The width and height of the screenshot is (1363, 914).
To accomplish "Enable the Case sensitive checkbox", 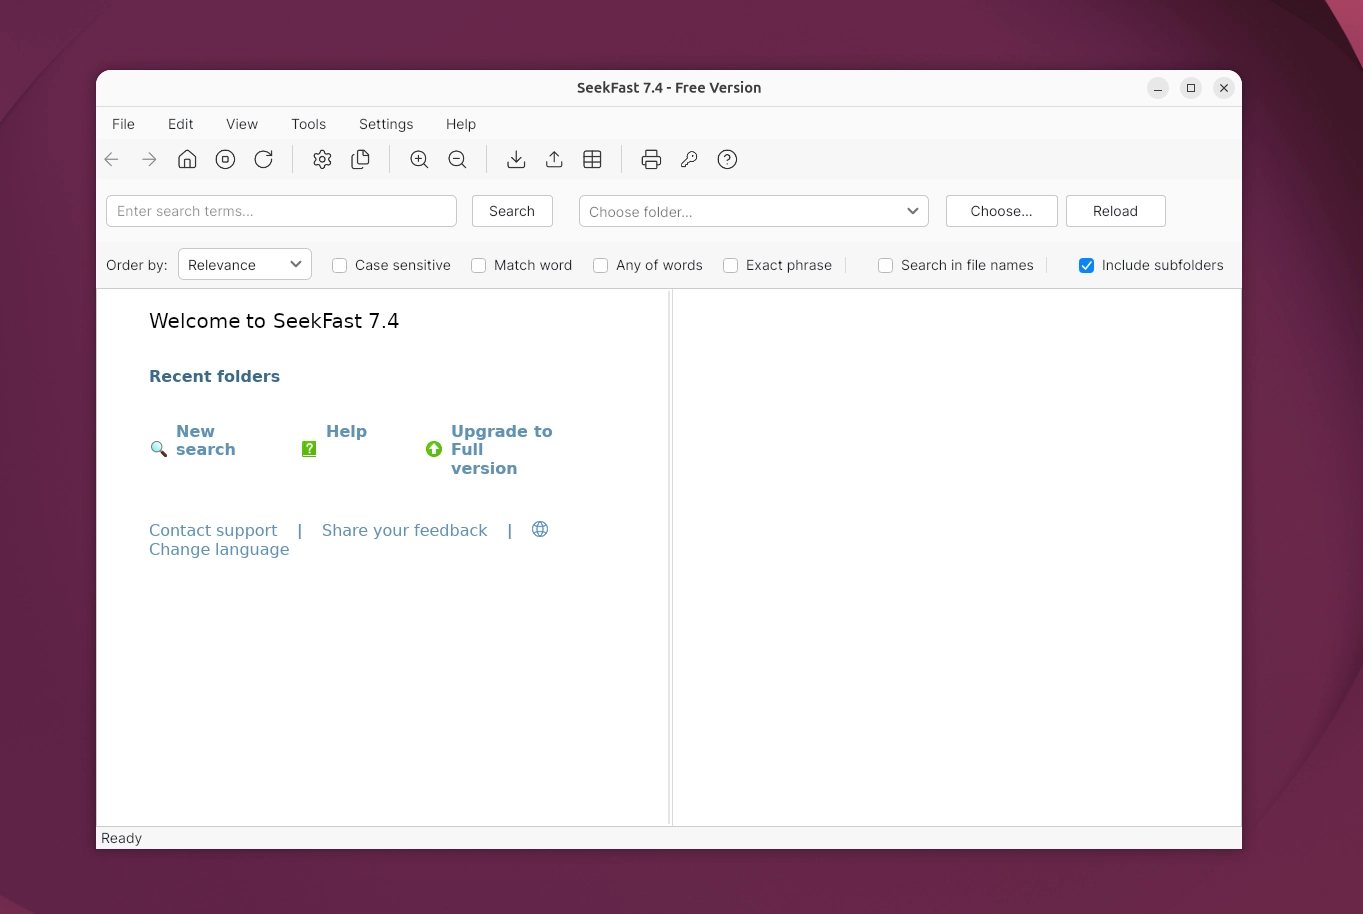I will point(340,265).
